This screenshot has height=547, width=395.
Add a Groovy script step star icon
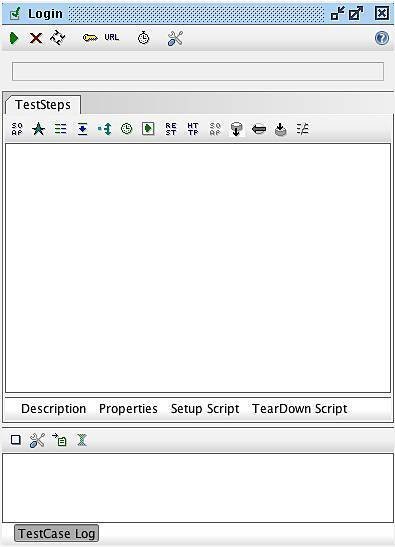coord(38,129)
